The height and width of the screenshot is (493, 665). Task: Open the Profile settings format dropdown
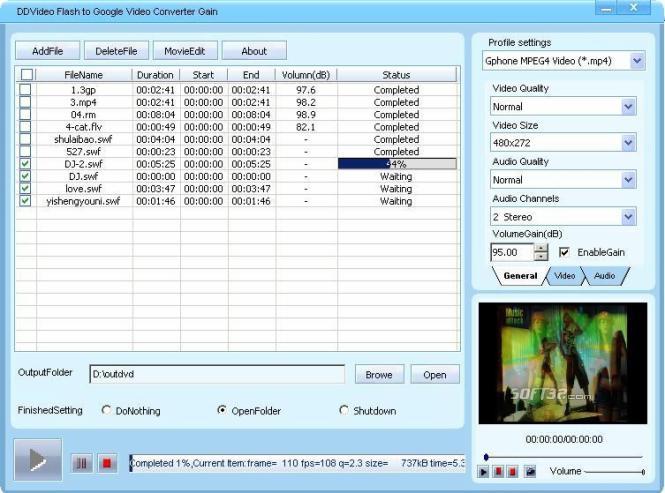(637, 61)
